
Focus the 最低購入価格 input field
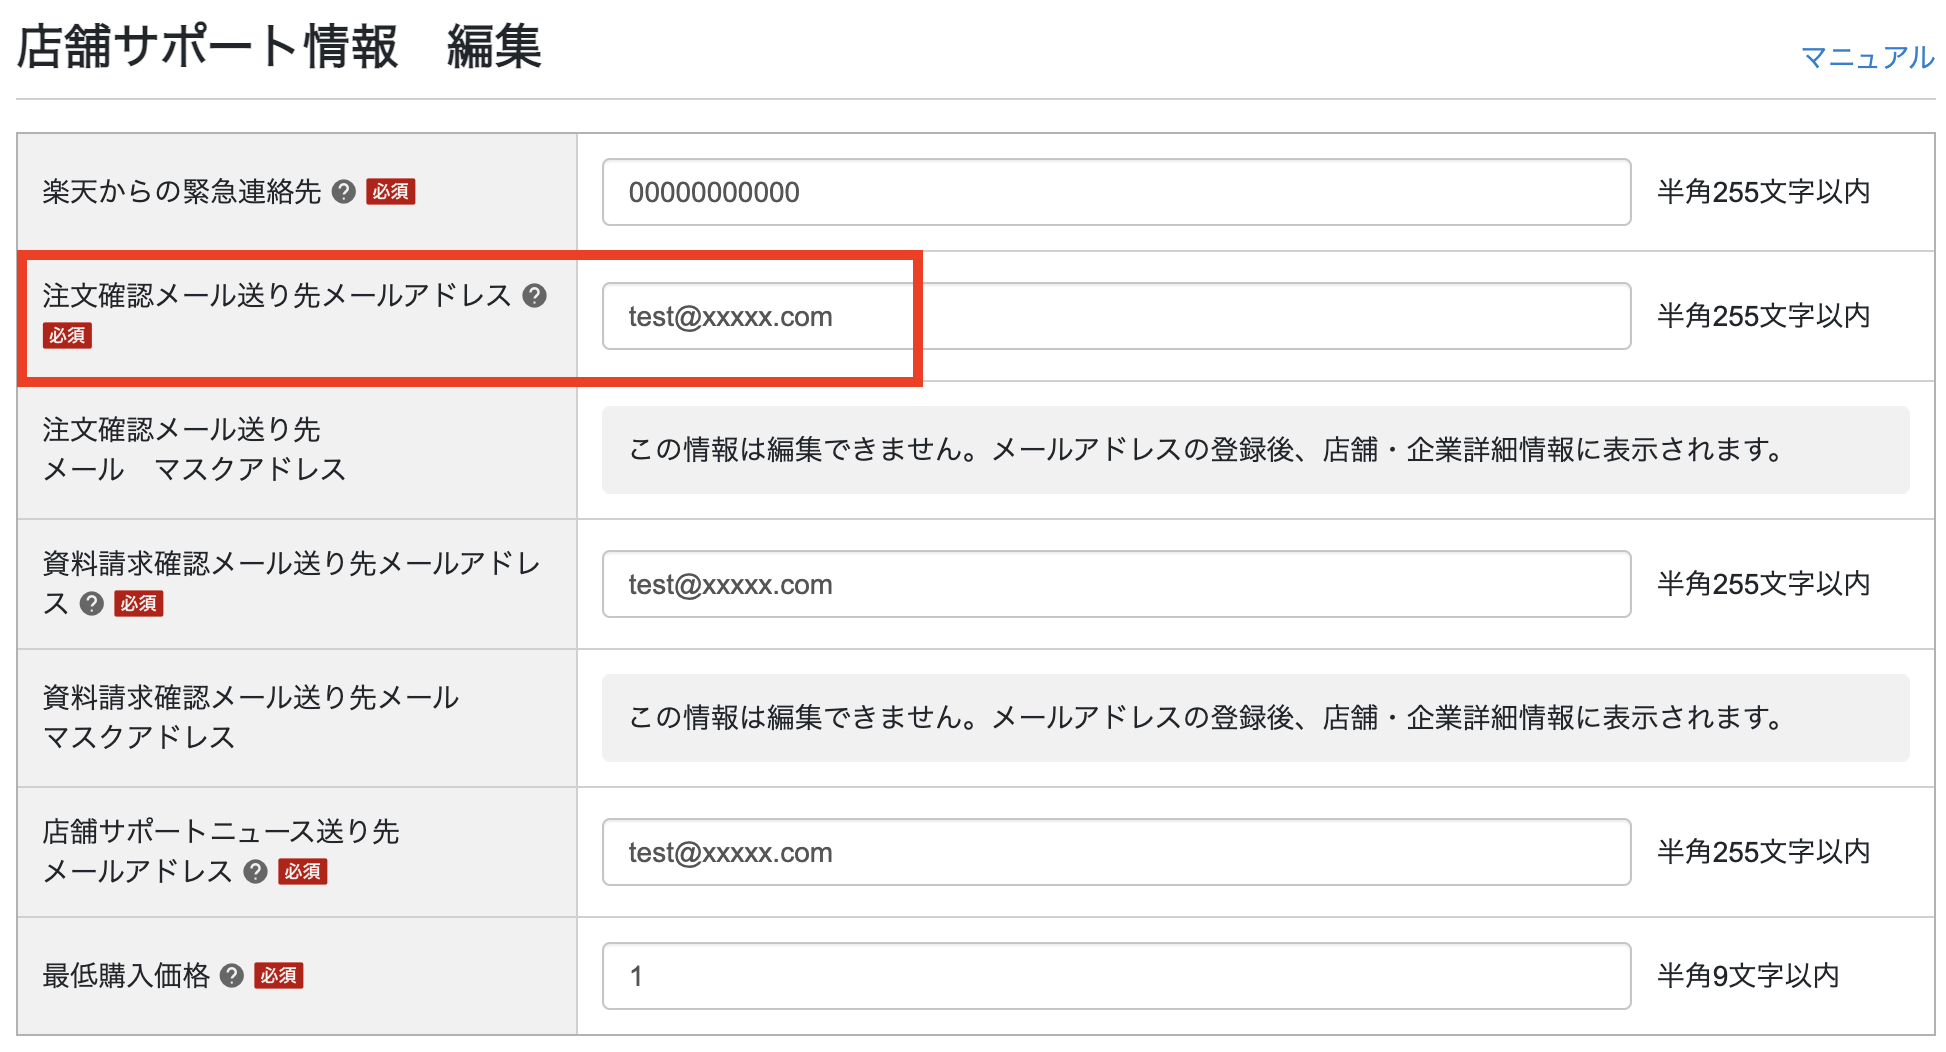point(1115,976)
